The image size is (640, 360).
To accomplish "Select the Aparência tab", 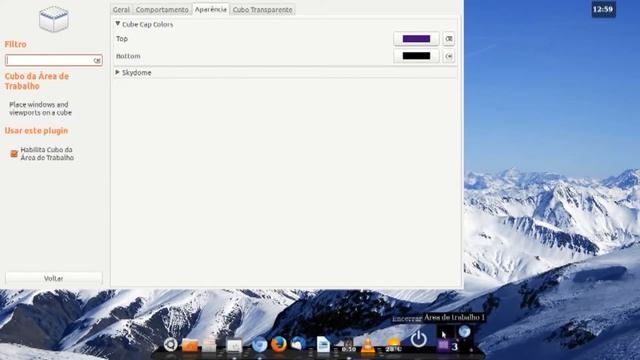I will pyautogui.click(x=211, y=9).
